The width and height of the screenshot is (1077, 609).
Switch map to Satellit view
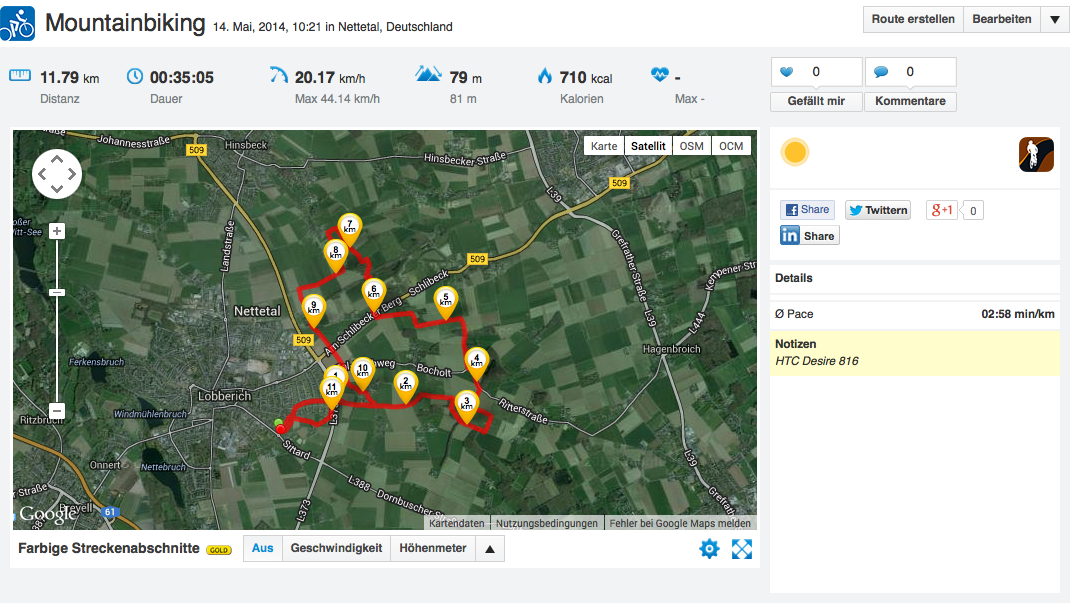pyautogui.click(x=648, y=146)
